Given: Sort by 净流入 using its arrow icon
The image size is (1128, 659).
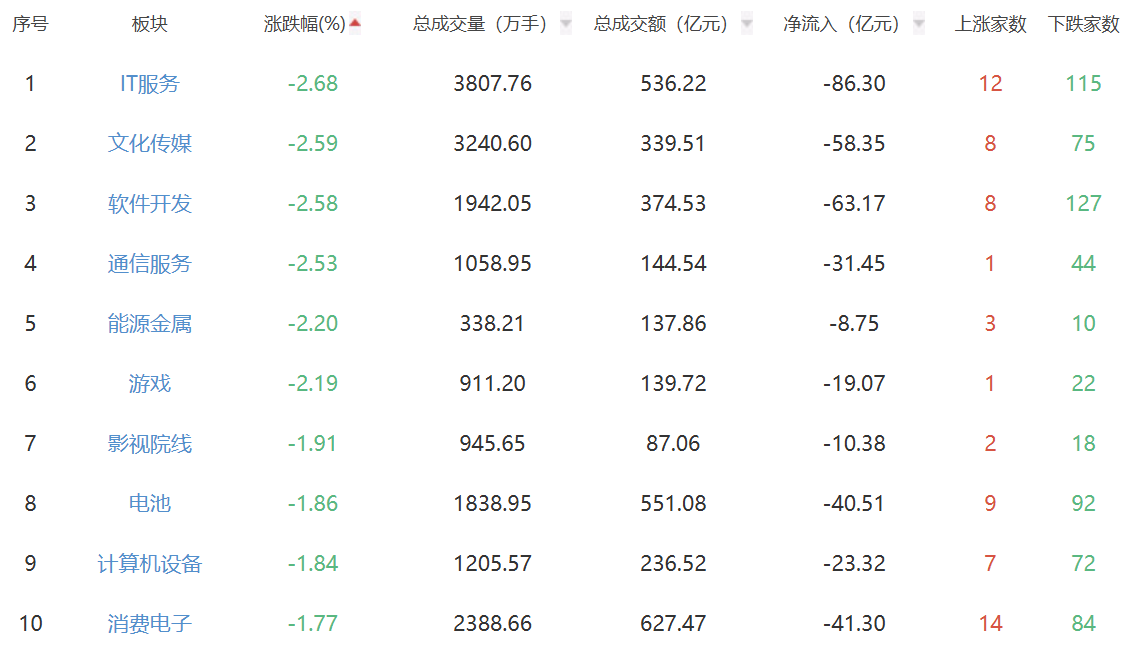Looking at the screenshot, I should (918, 23).
